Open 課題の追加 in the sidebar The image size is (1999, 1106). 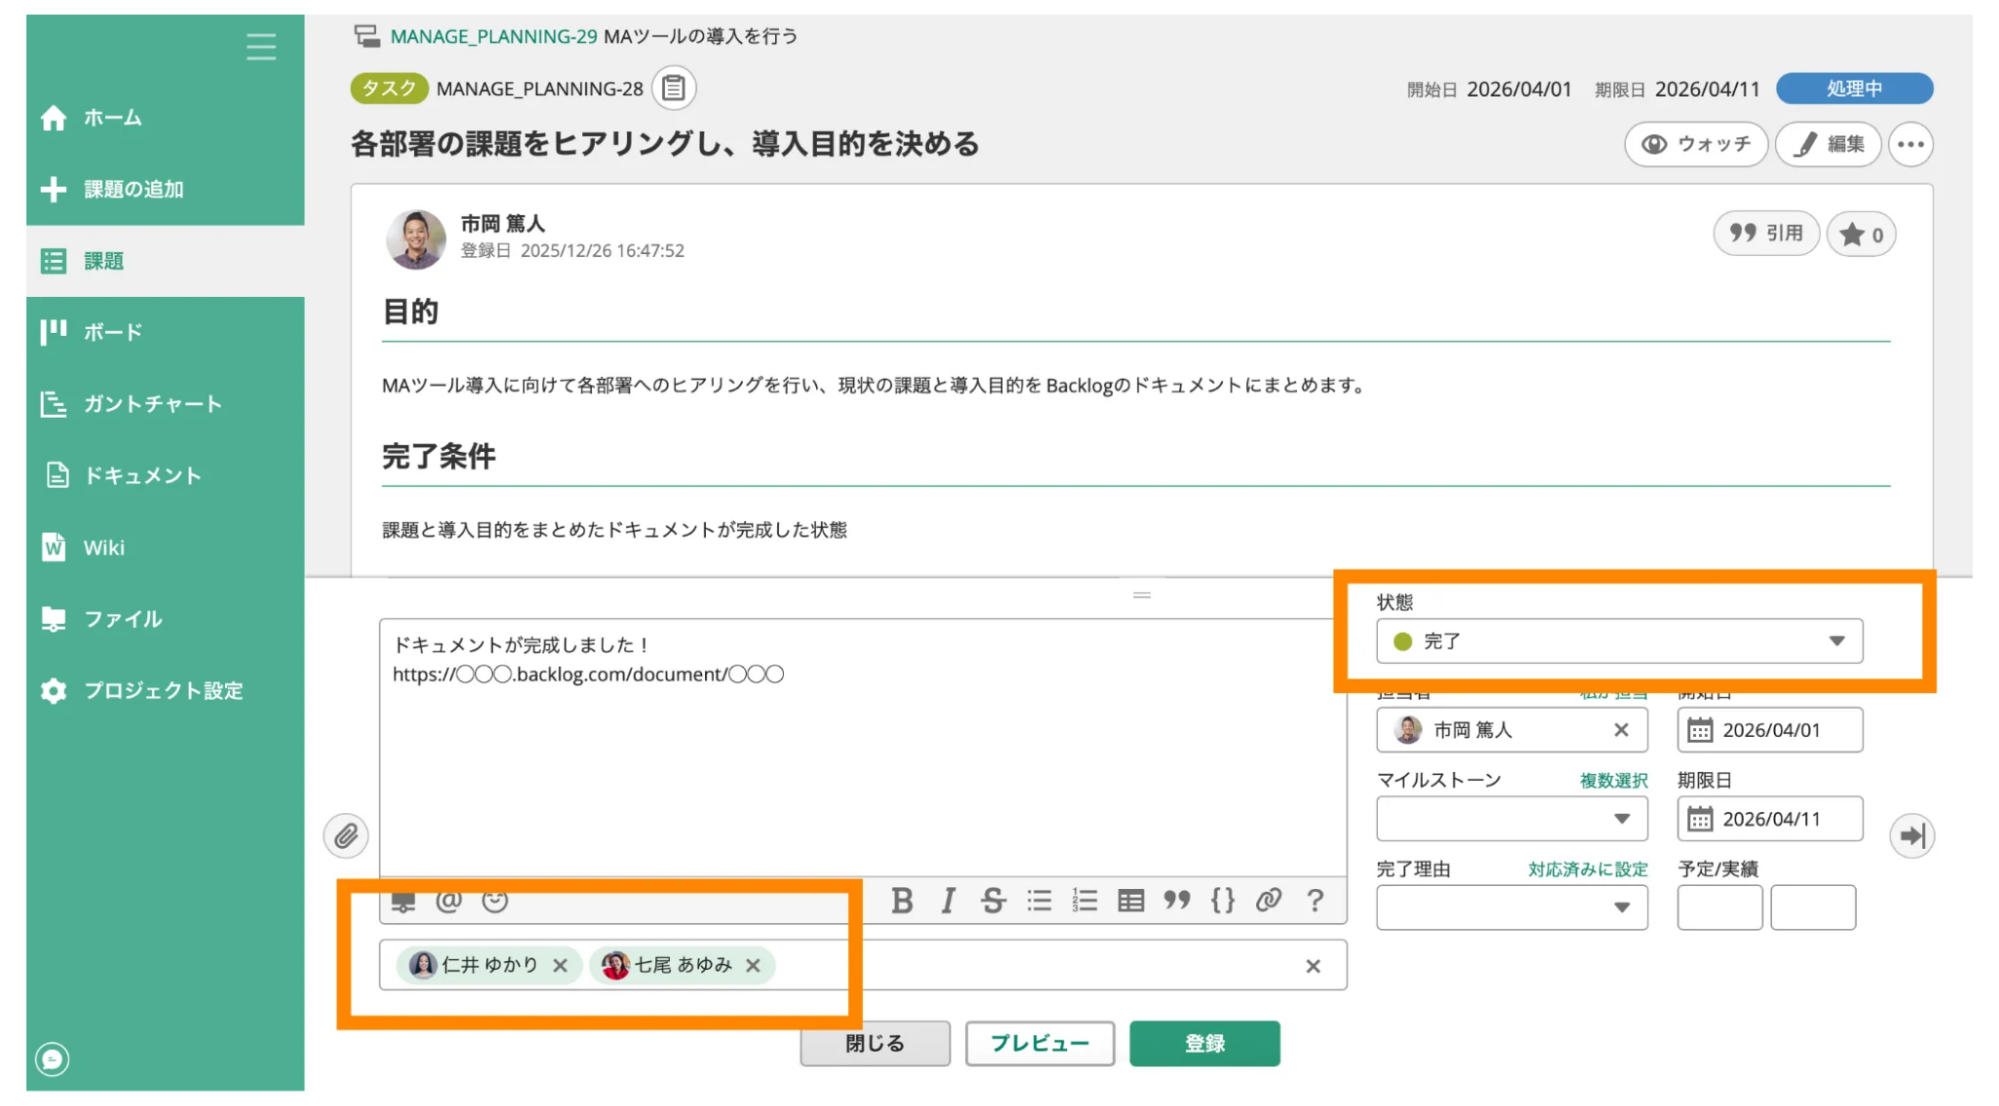[165, 189]
